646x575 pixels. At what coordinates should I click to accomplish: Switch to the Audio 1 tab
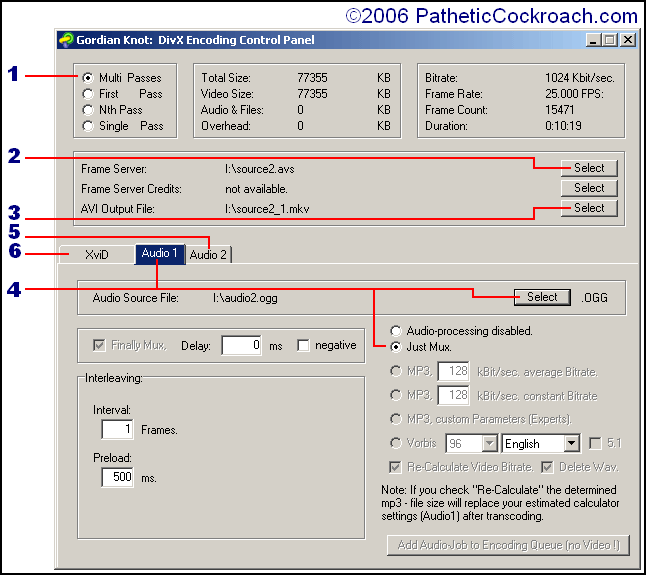159,253
